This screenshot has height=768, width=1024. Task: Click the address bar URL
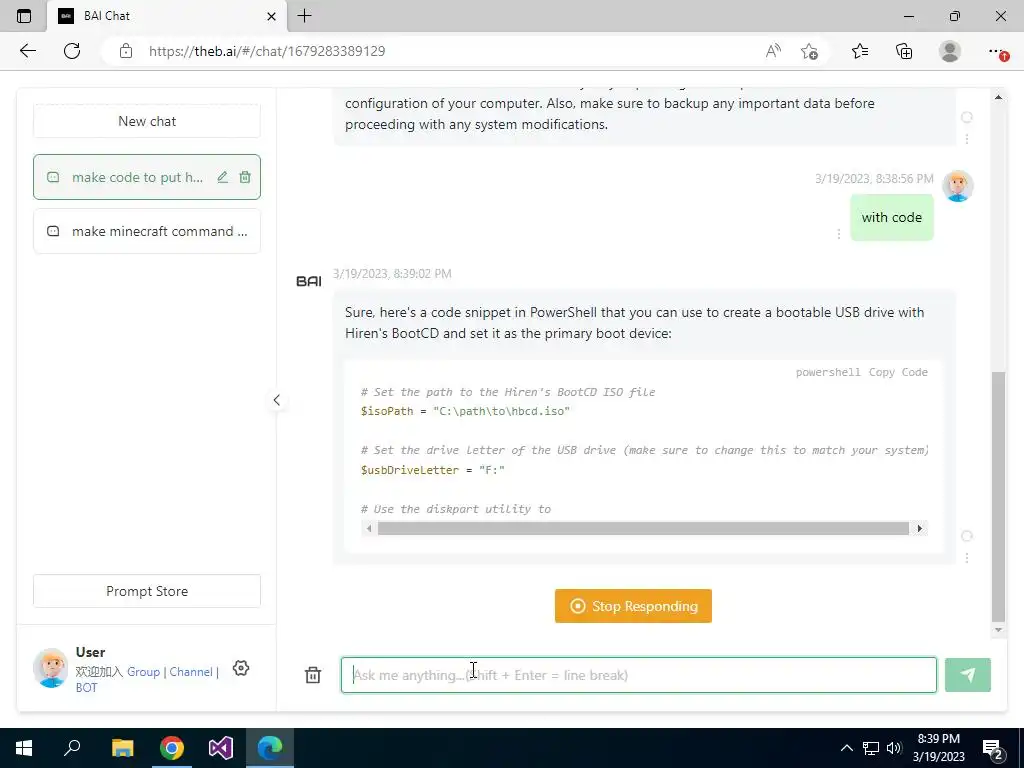pos(267,51)
